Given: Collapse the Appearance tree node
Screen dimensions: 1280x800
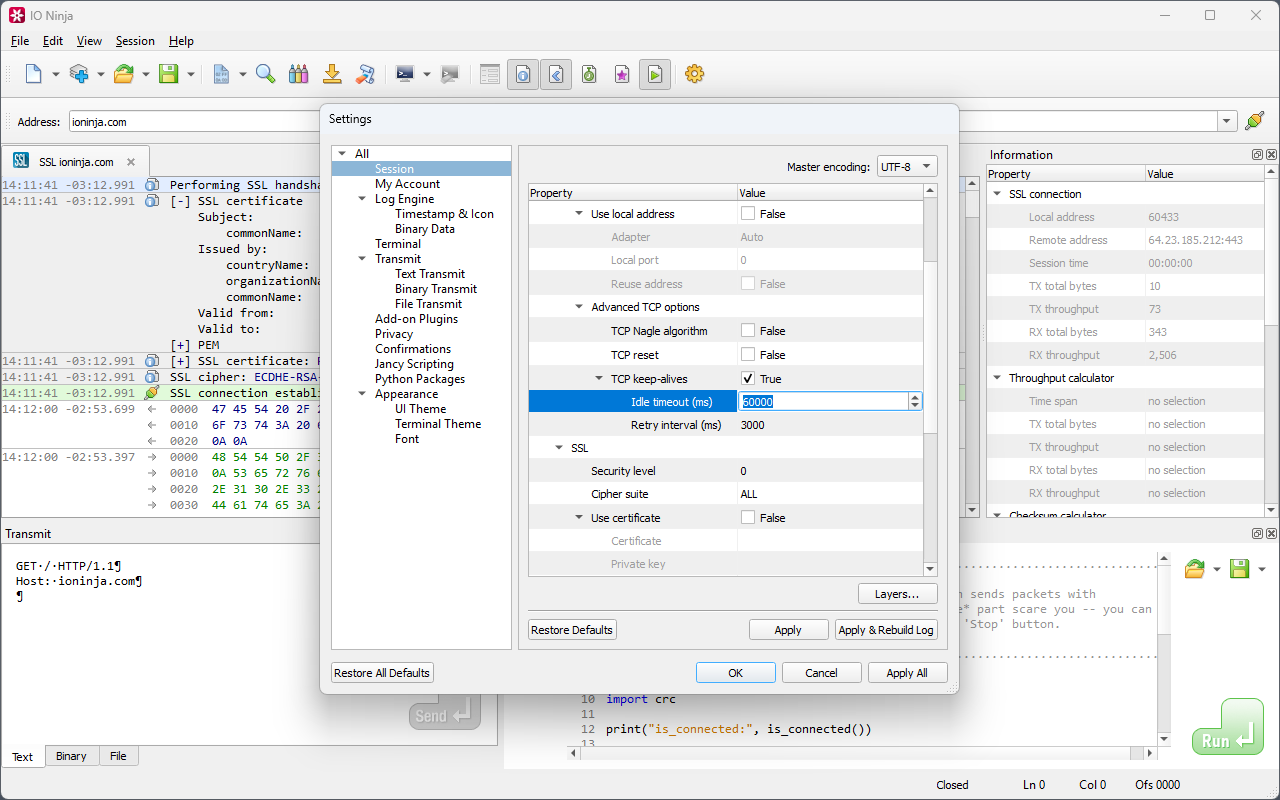Looking at the screenshot, I should 361,394.
